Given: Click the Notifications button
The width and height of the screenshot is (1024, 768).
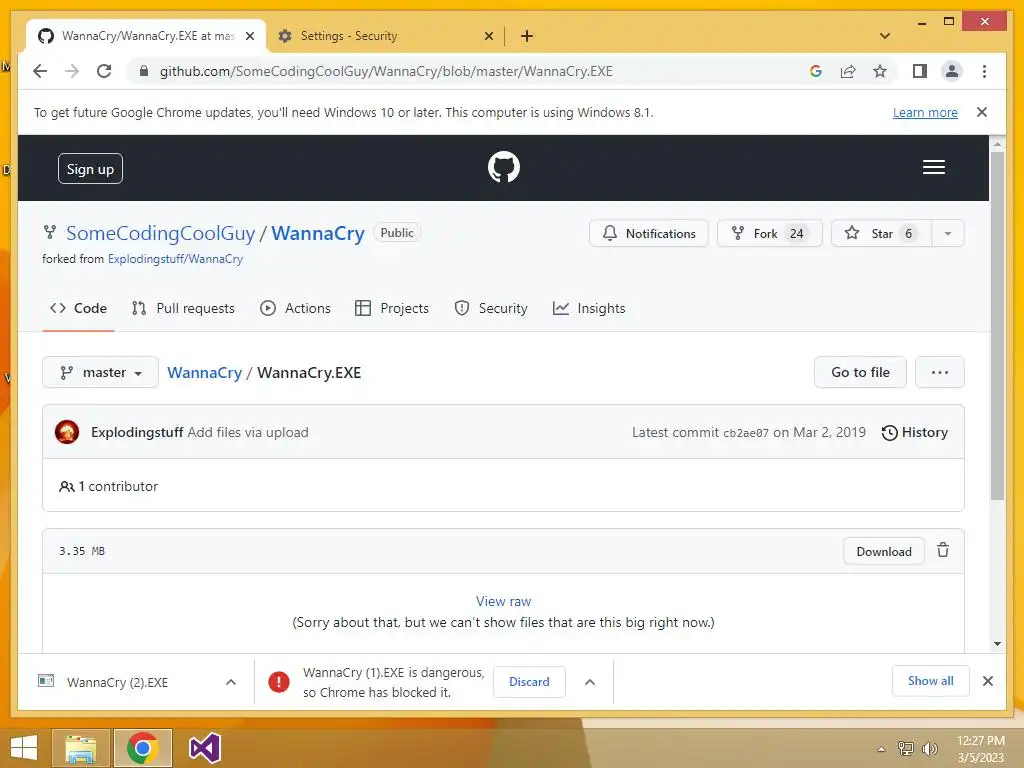Looking at the screenshot, I should click(x=648, y=233).
